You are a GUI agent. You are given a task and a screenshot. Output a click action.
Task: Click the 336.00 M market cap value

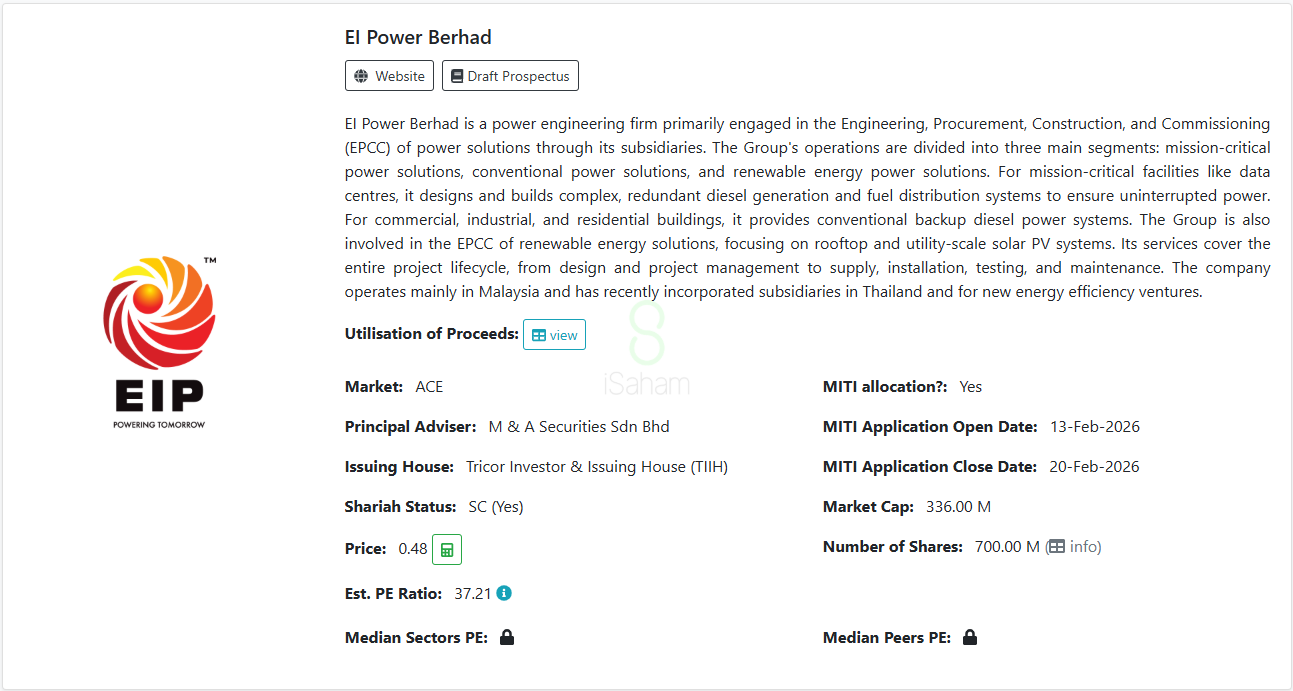(958, 506)
